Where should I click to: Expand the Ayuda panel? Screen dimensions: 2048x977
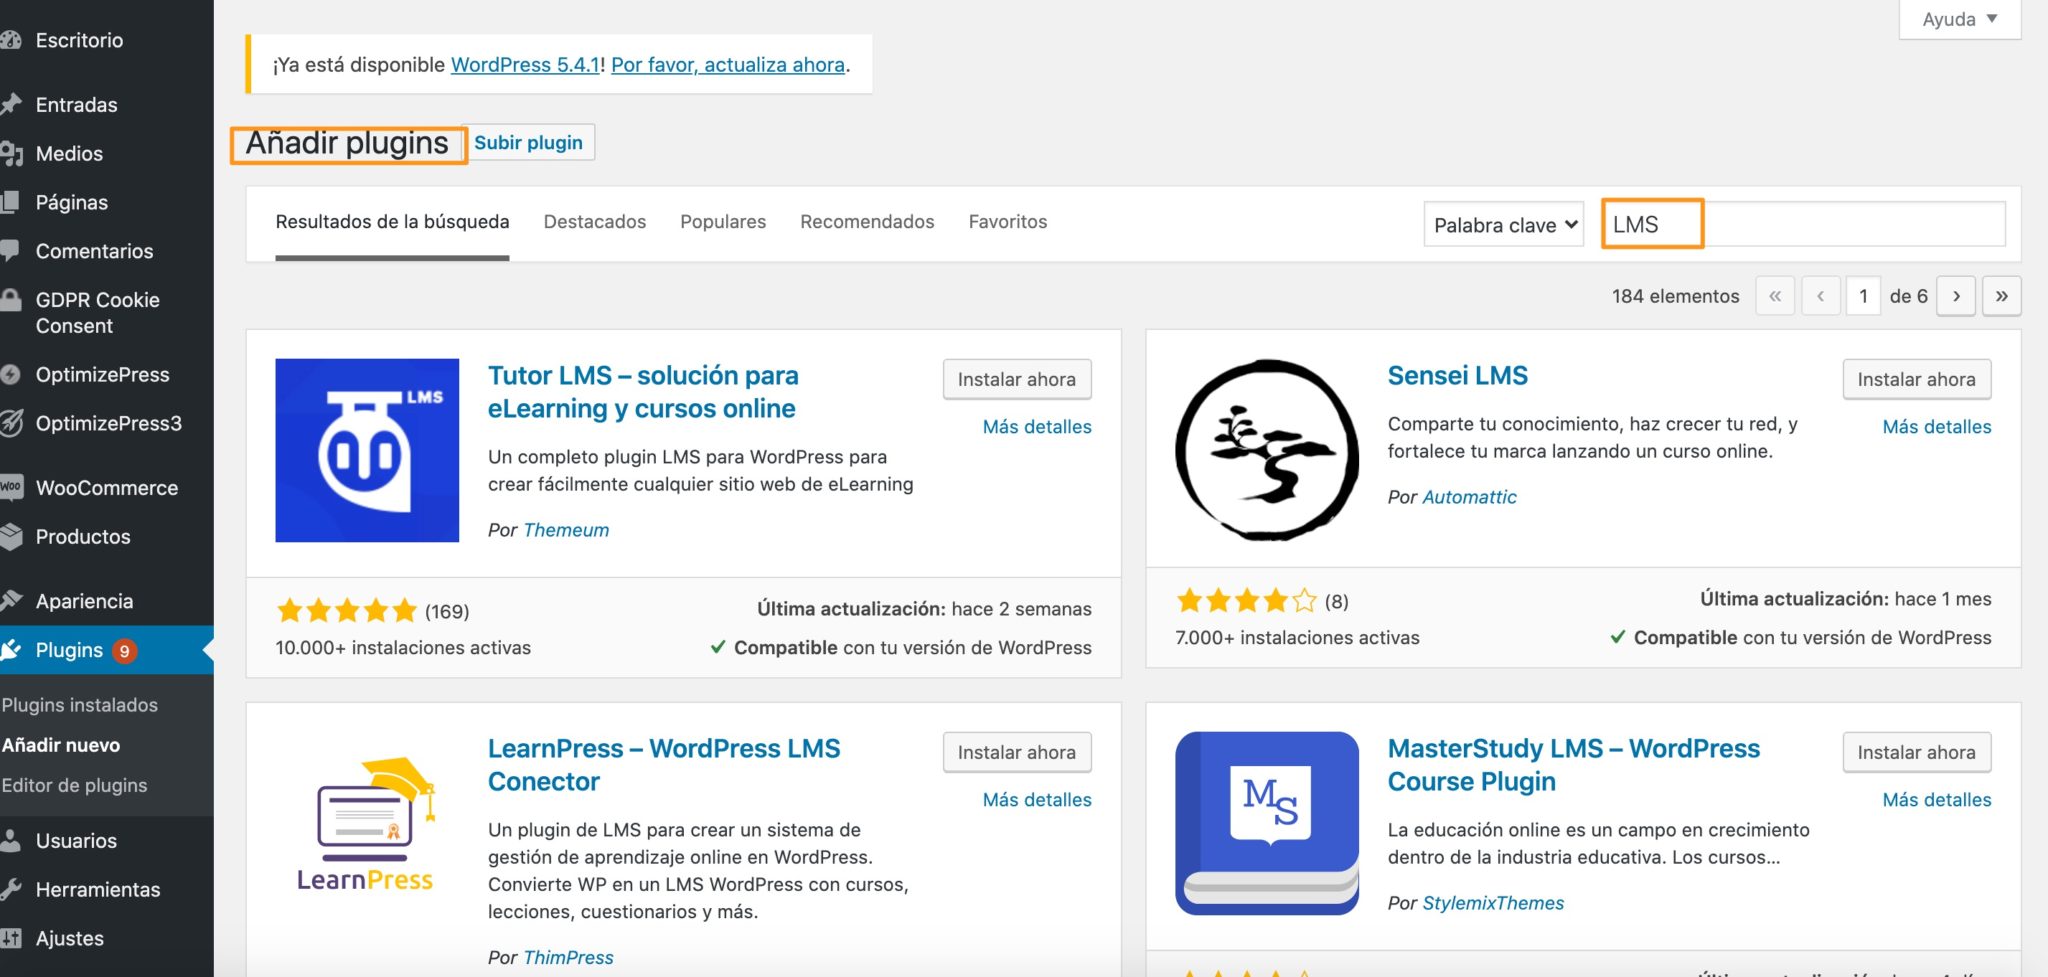click(1957, 18)
